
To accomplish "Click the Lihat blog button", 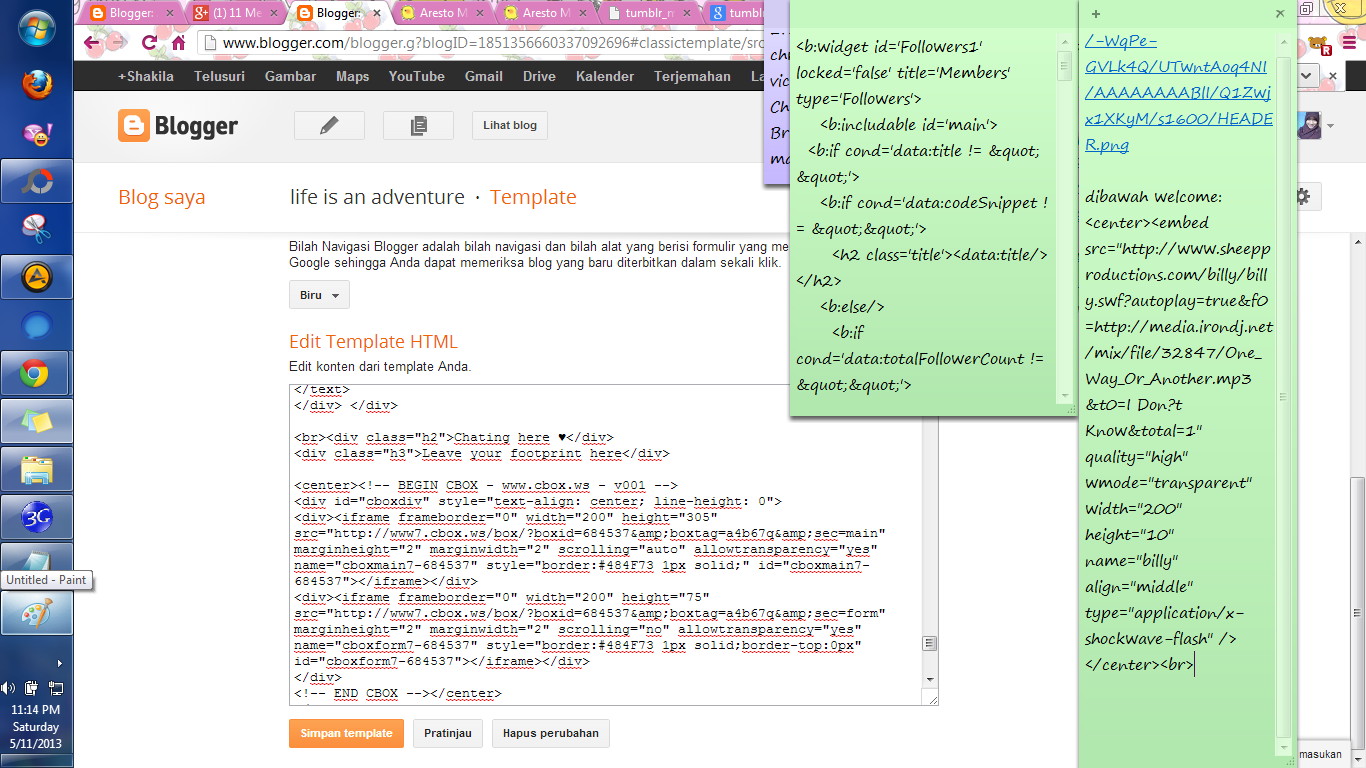I will tap(509, 125).
